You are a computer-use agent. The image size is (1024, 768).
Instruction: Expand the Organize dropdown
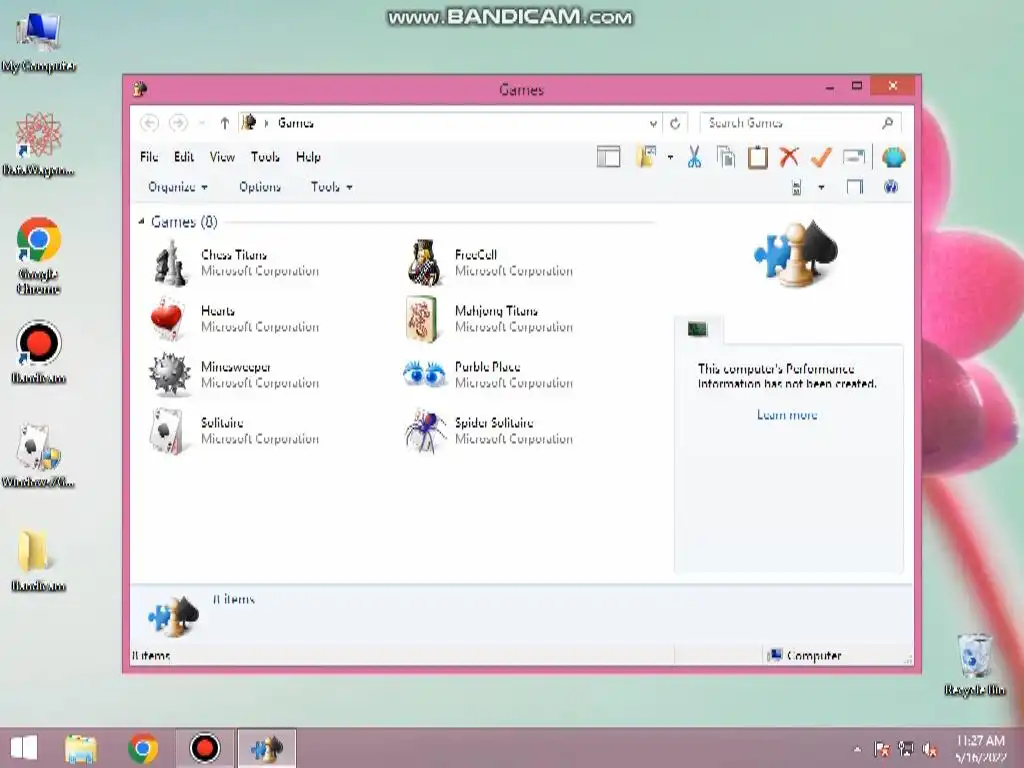[178, 187]
